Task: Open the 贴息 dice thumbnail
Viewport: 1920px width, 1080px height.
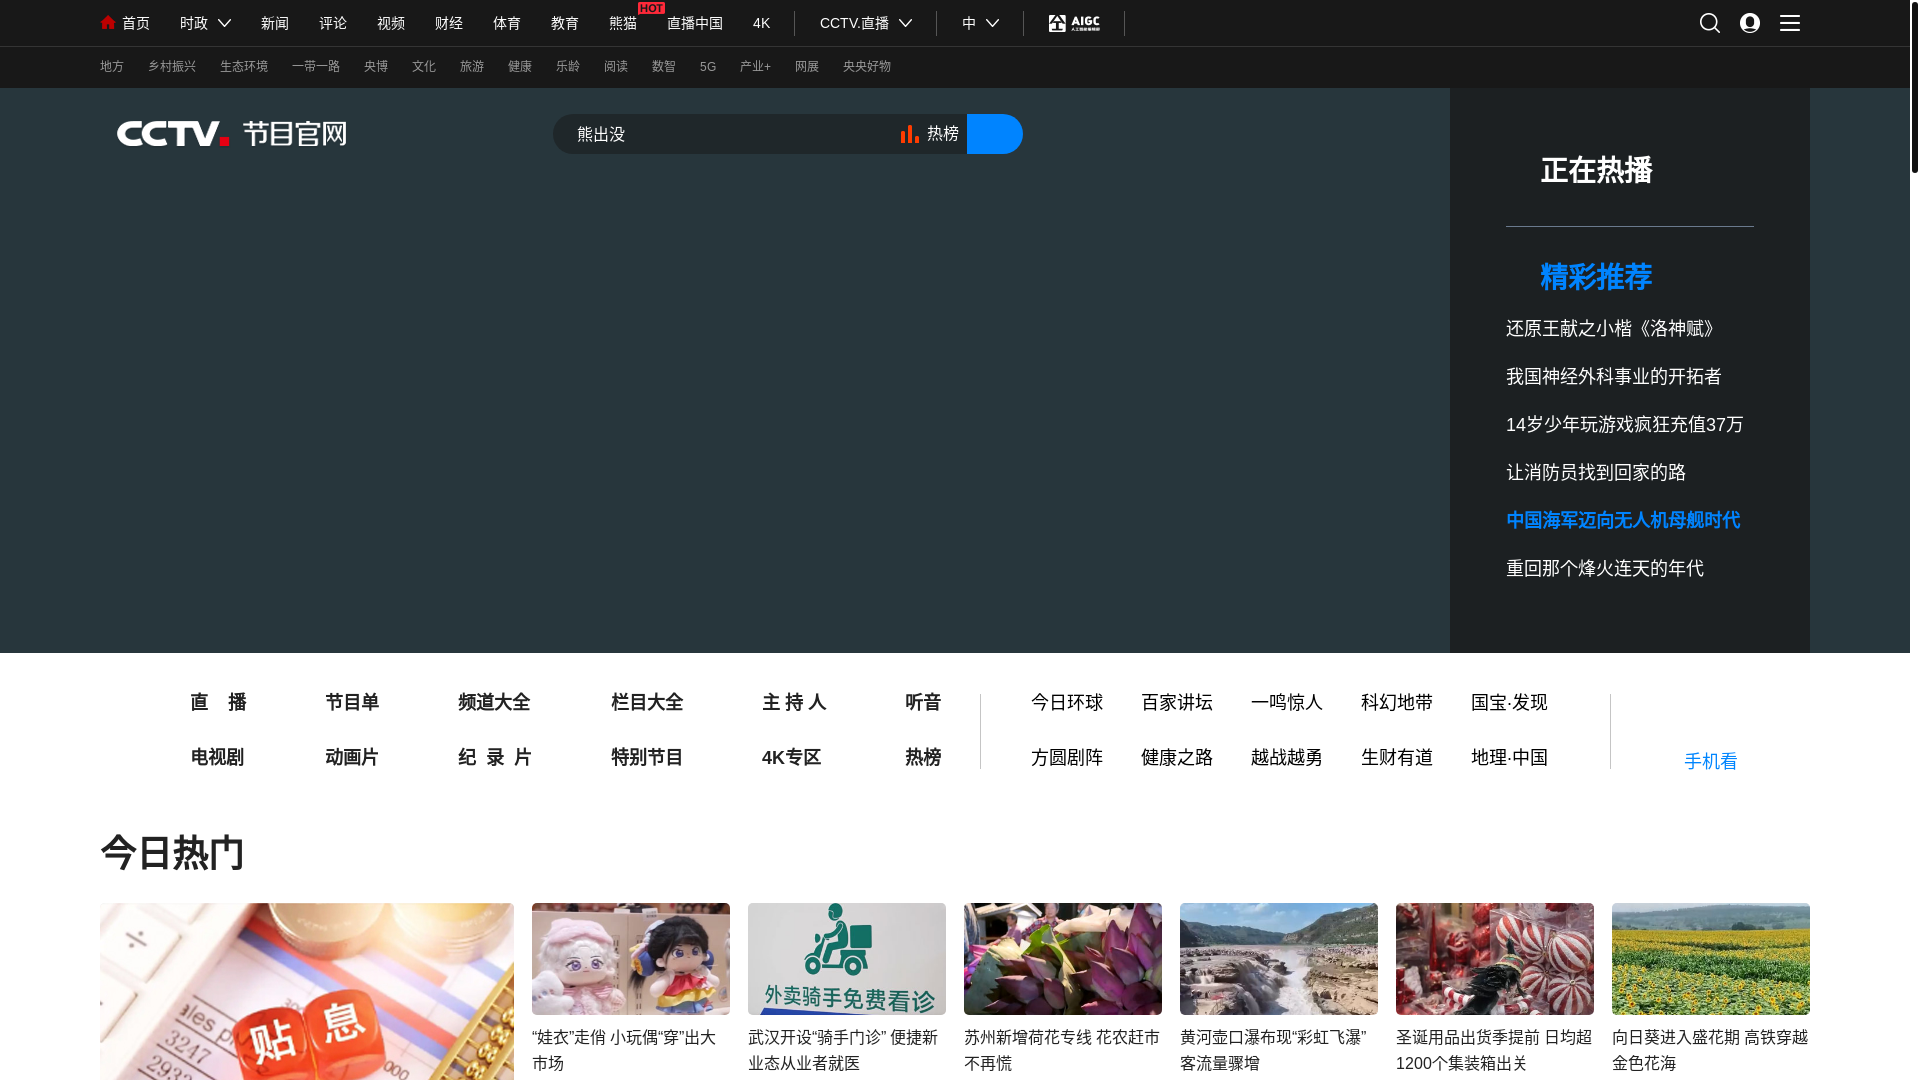Action: (x=307, y=991)
